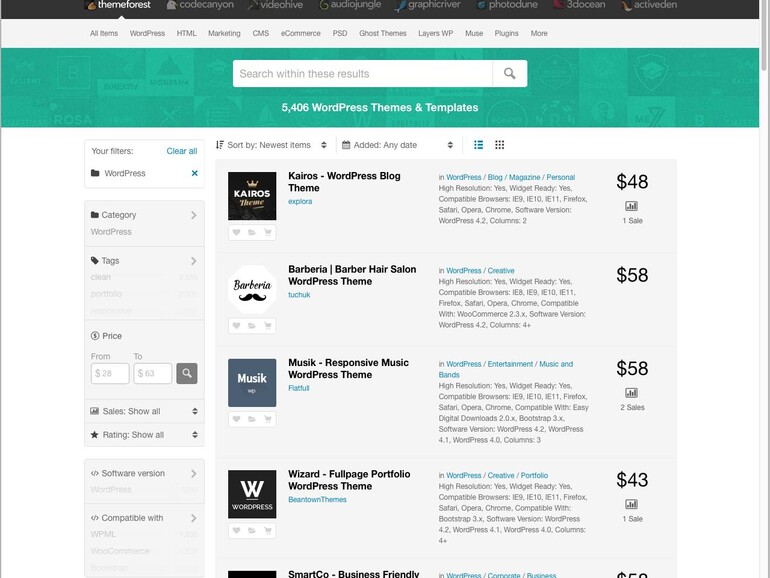Open activeden site in top bar
This screenshot has height=578, width=770.
pyautogui.click(x=649, y=5)
